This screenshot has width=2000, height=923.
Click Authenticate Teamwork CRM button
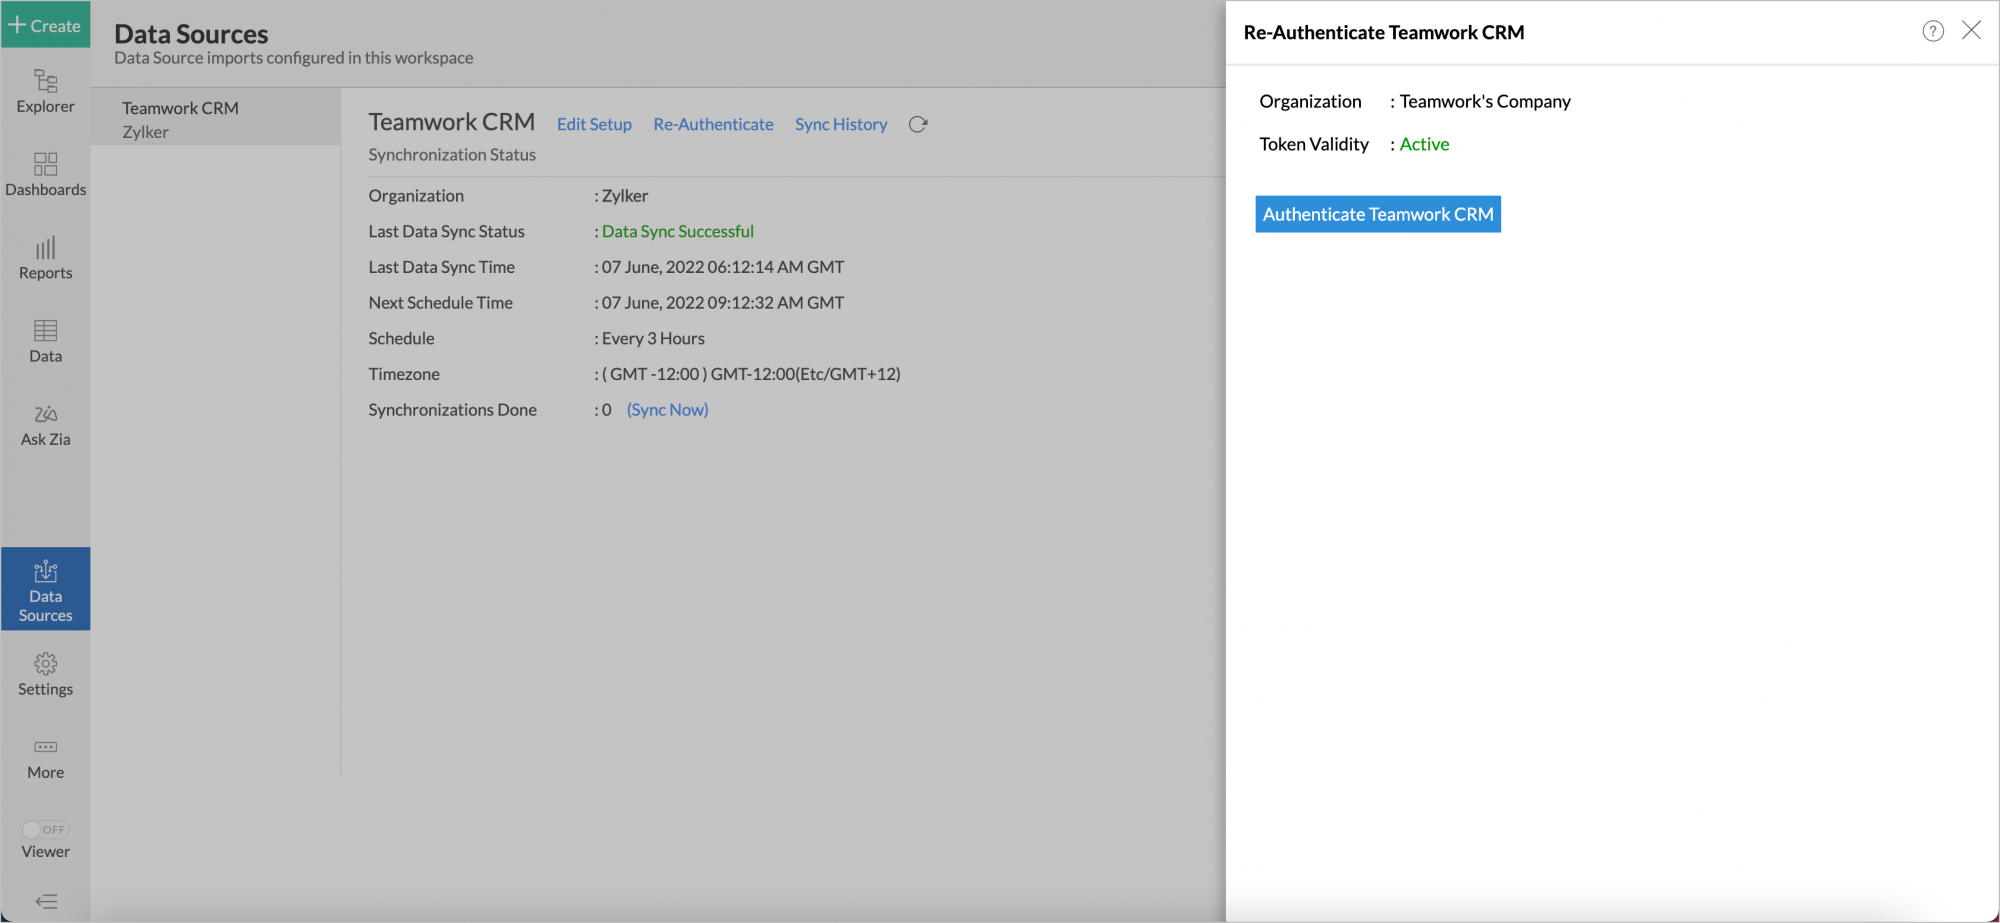click(x=1378, y=214)
